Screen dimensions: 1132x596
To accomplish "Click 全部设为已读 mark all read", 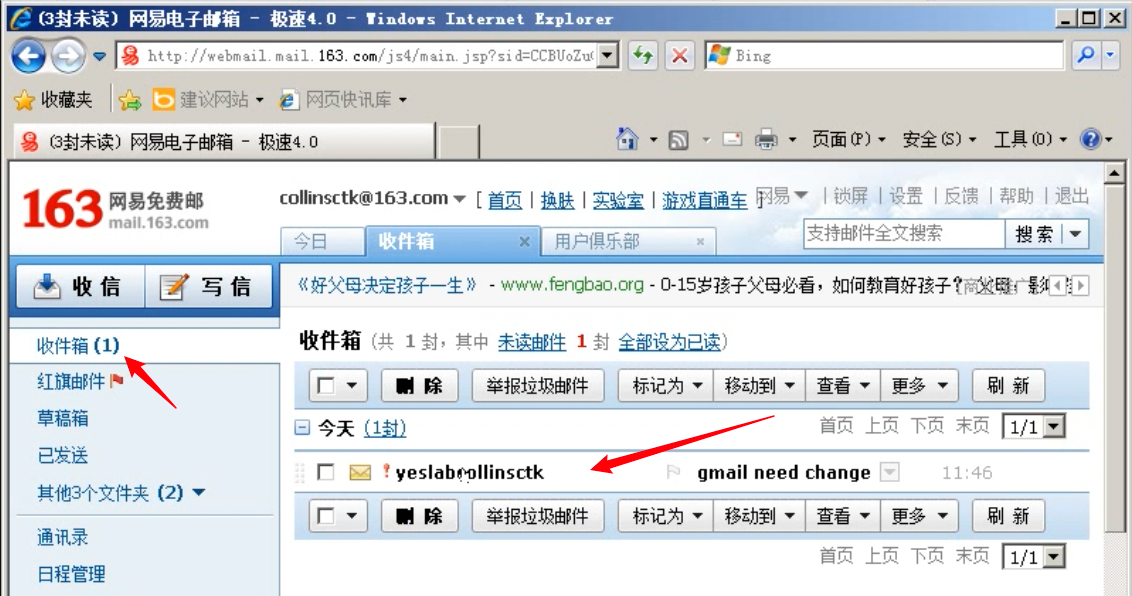I will [669, 342].
